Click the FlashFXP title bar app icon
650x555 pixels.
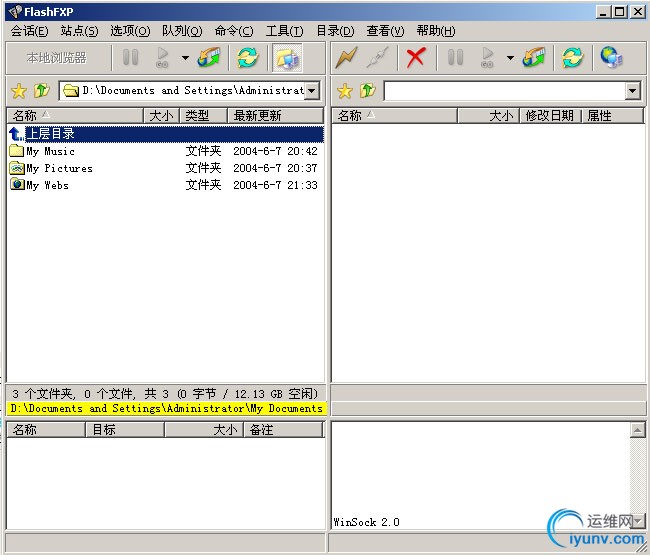(x=15, y=12)
